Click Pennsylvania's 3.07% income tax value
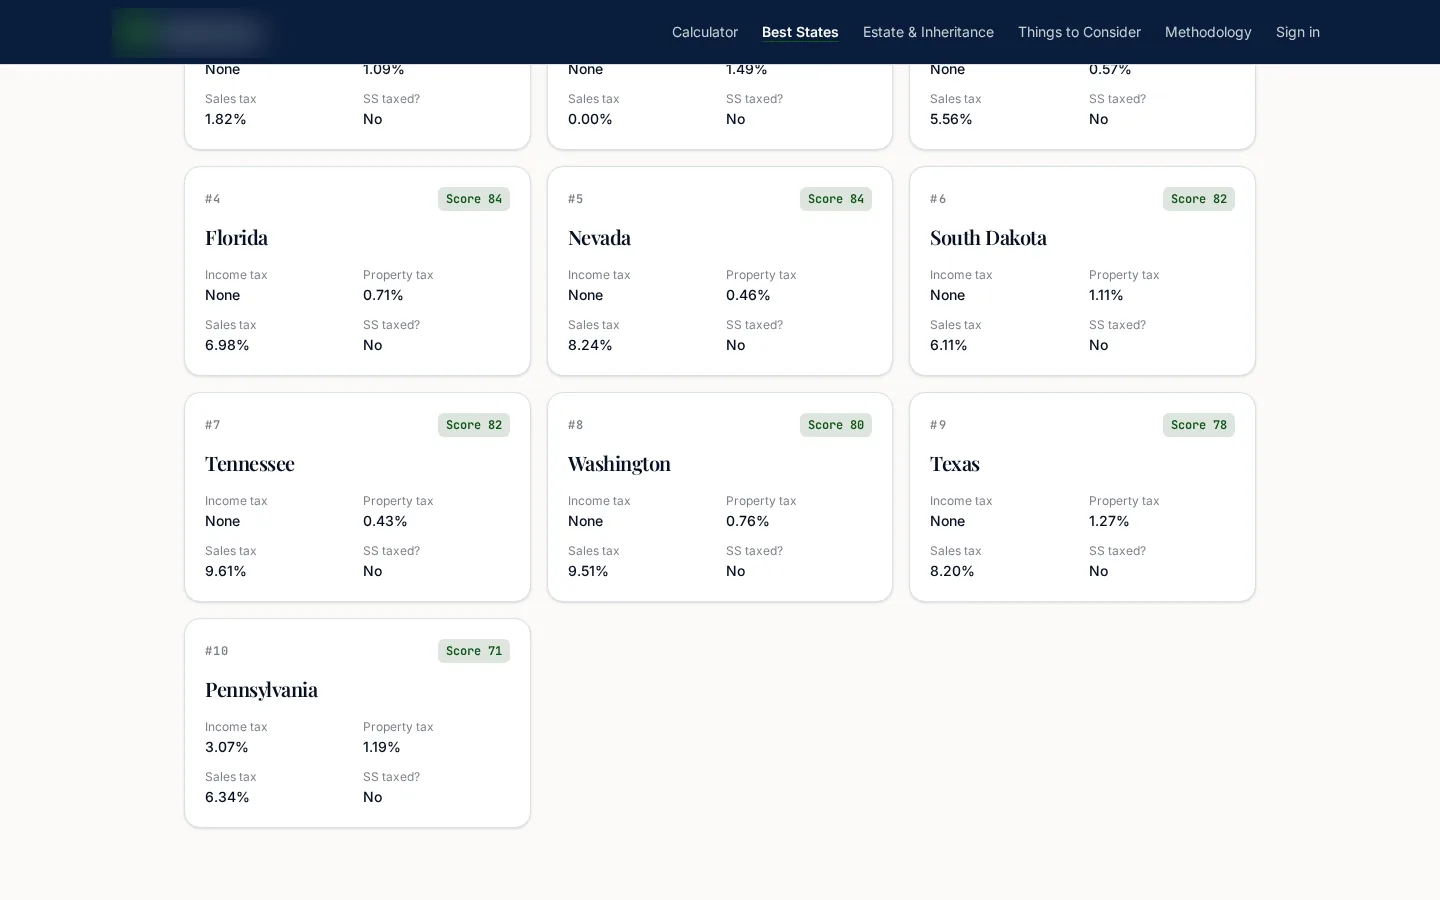Image resolution: width=1440 pixels, height=900 pixels. (227, 747)
